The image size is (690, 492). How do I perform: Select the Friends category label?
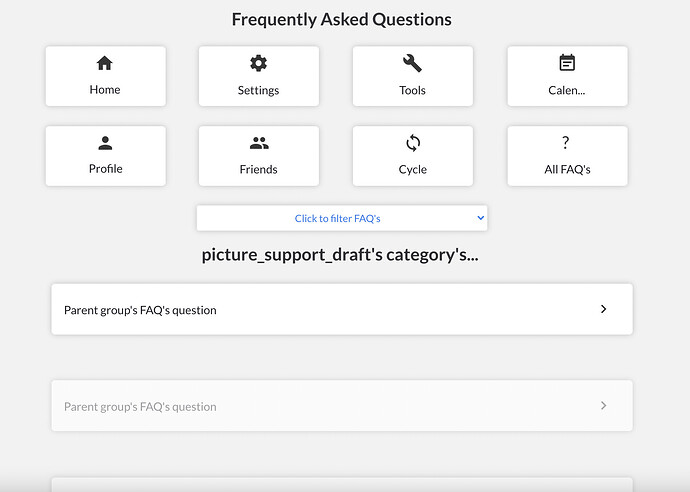[x=258, y=169]
